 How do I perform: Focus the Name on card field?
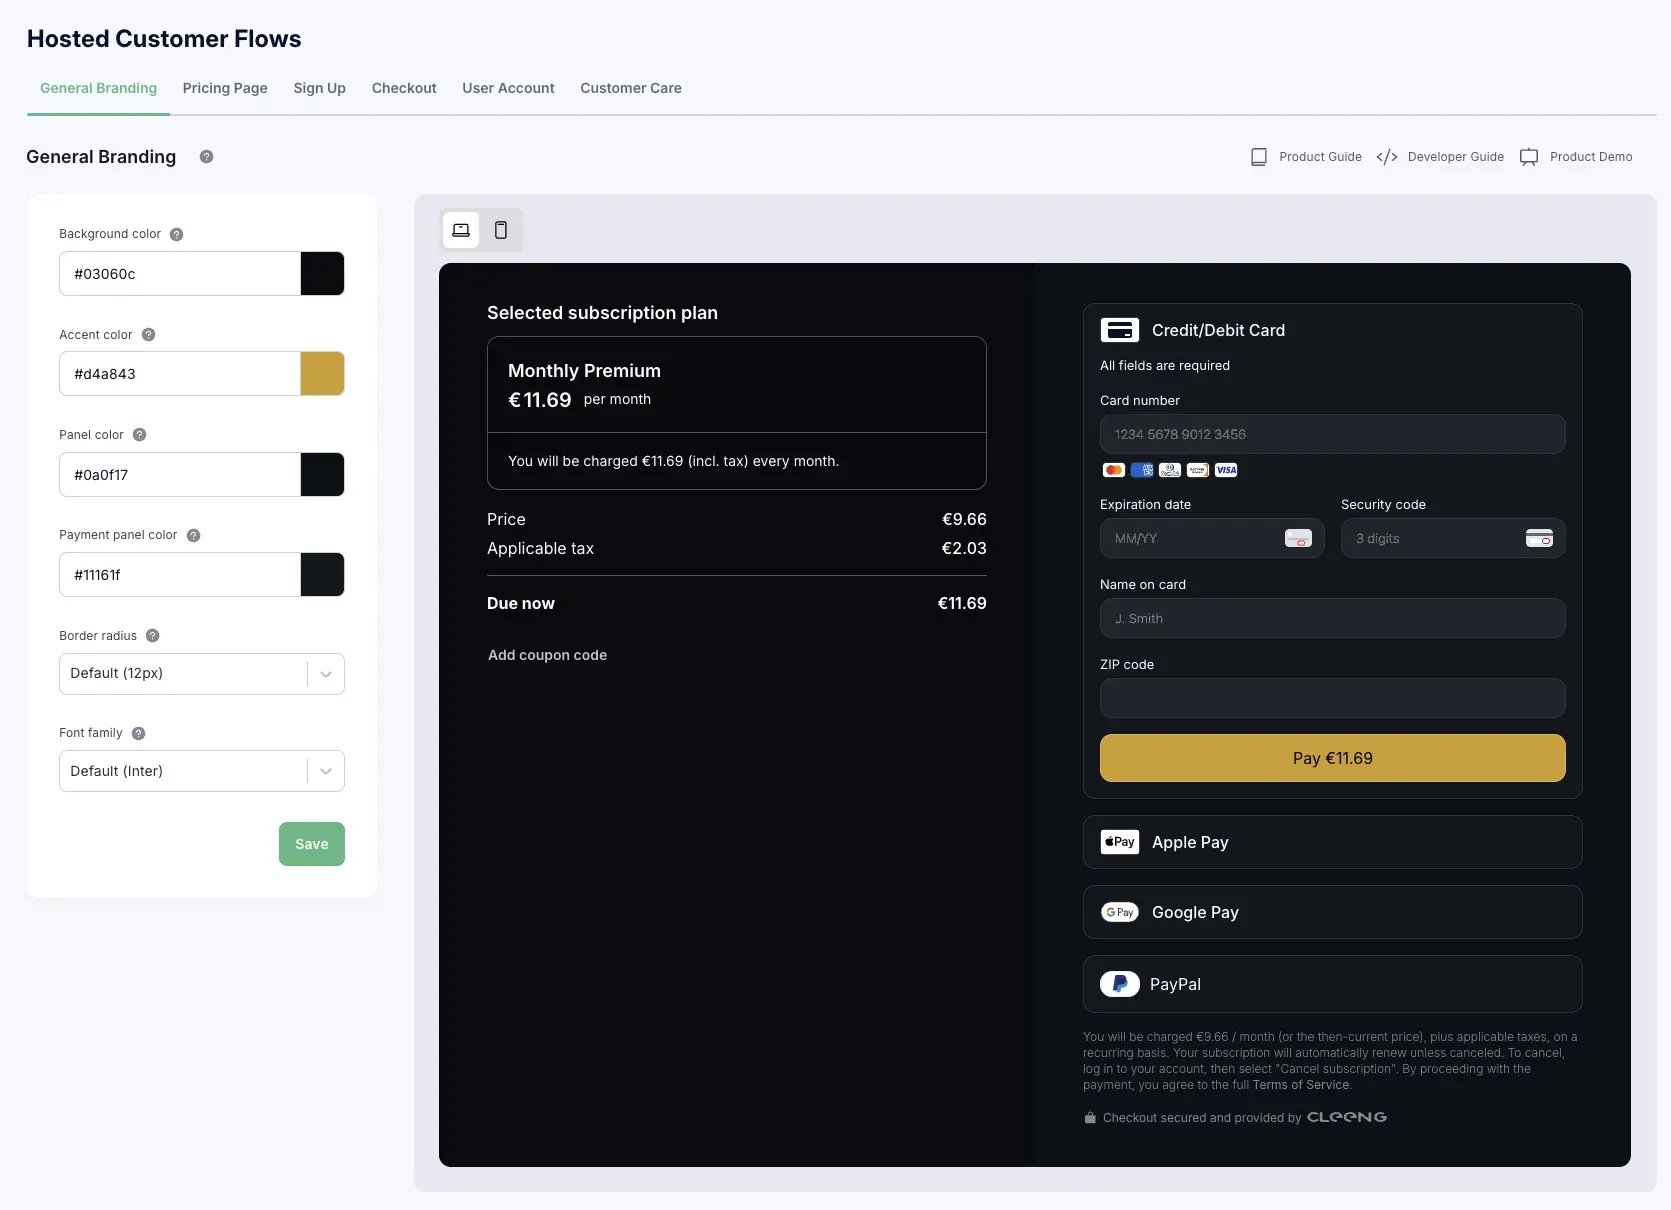click(x=1333, y=618)
